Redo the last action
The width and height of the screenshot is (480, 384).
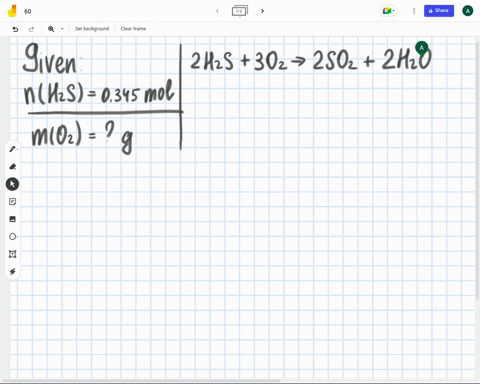(x=31, y=29)
